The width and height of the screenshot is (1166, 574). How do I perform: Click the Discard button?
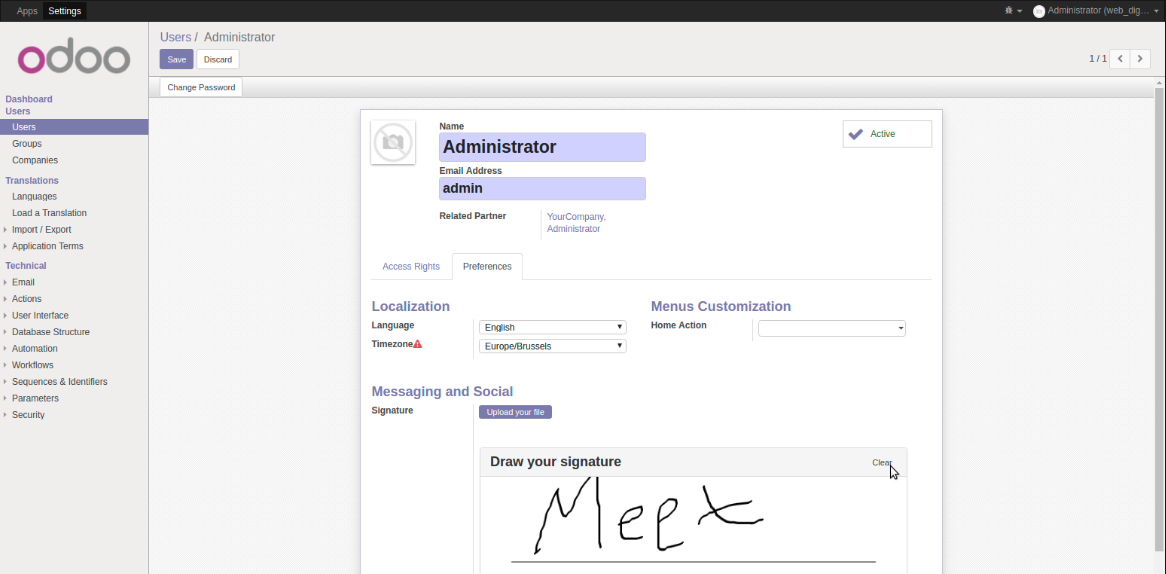point(218,60)
